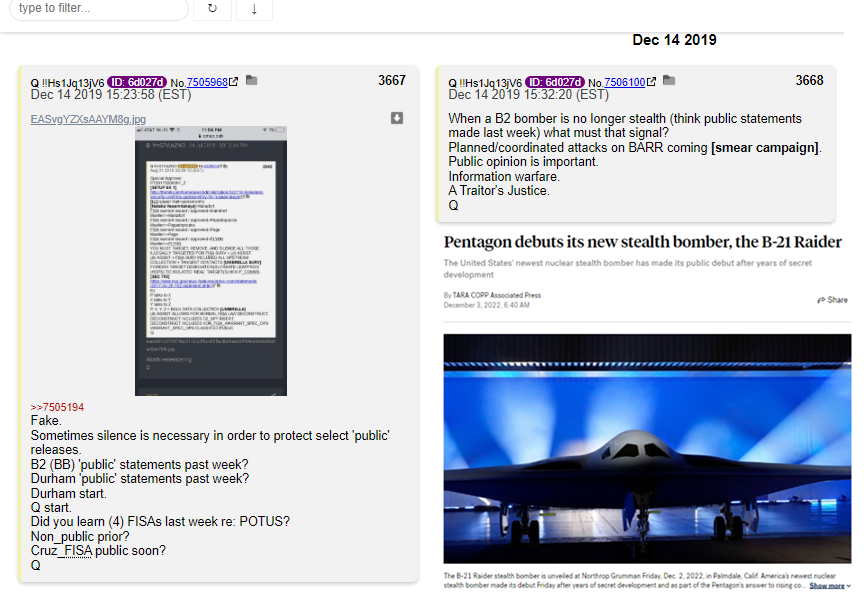Click 'Durham start.' line
Image resolution: width=864 pixels, height=604 pixels.
pyautogui.click(x=68, y=493)
